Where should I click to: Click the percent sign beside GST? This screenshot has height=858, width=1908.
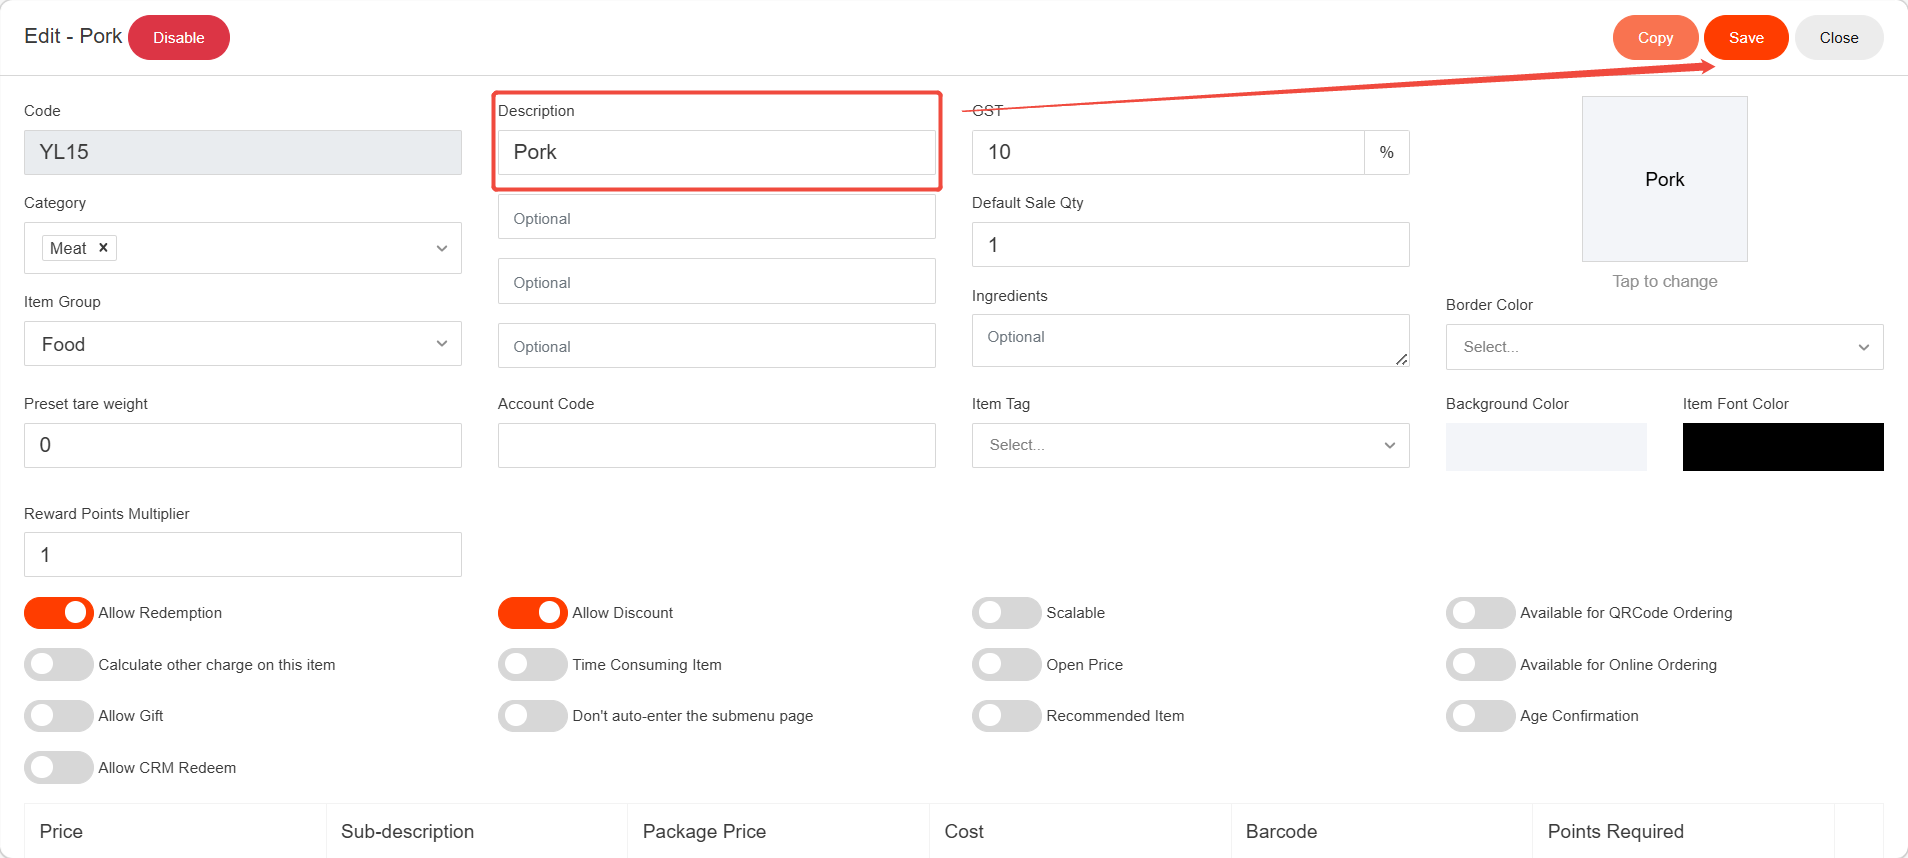pos(1386,153)
